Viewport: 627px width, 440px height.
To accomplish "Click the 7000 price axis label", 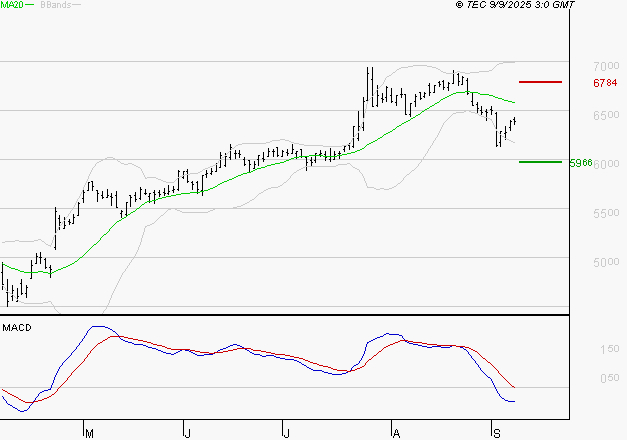I will [x=606, y=65].
